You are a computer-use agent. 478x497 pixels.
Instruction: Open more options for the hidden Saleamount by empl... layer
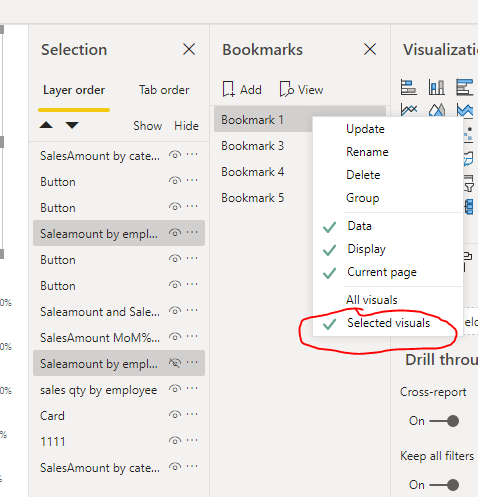(192, 363)
